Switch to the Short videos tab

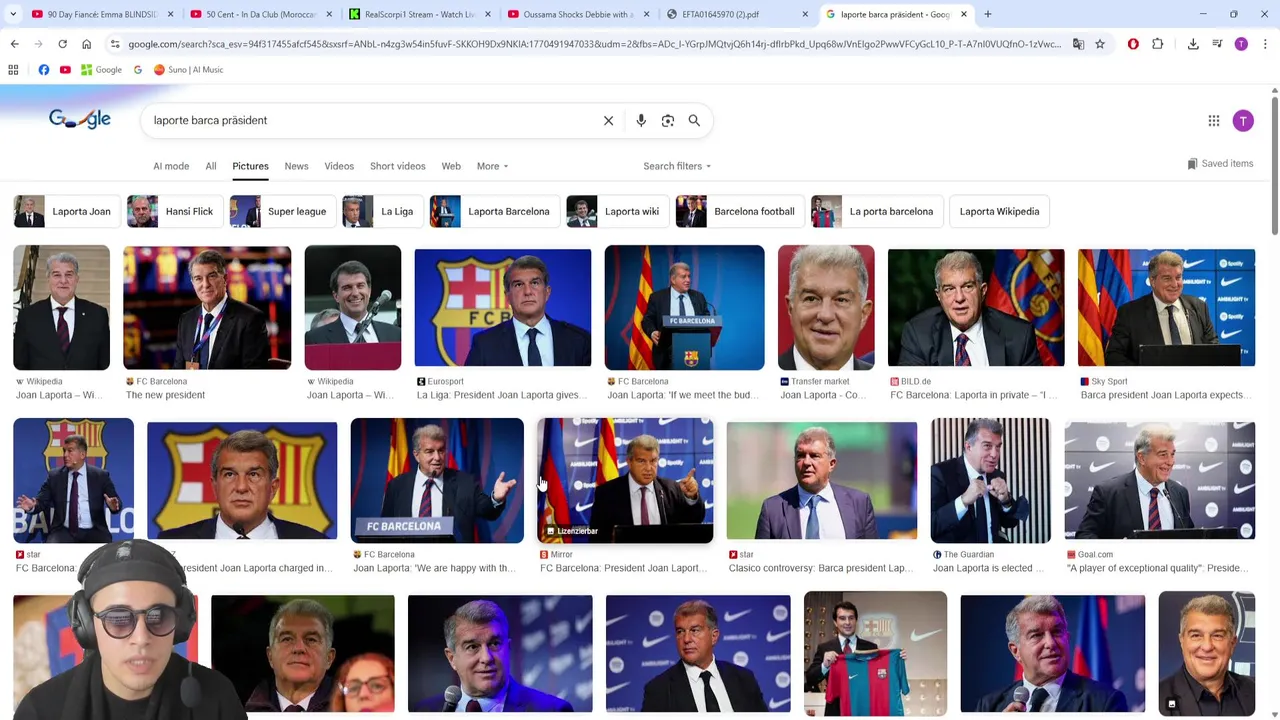point(398,166)
